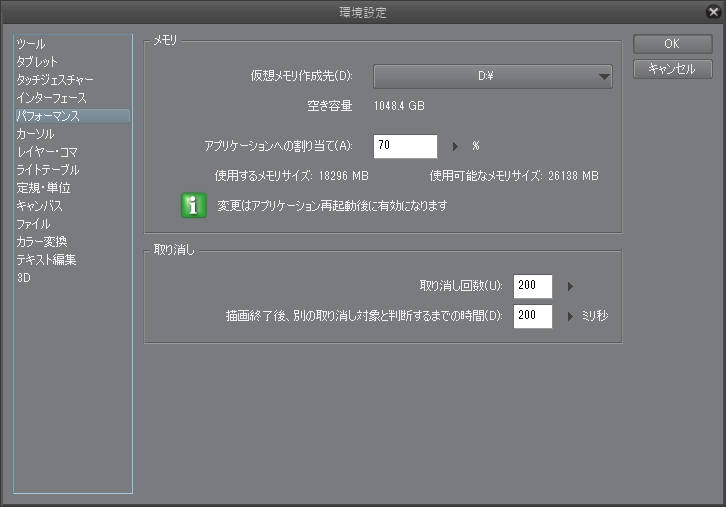
Task: Expand slider arrow for memory allocation percent
Action: coord(455,146)
